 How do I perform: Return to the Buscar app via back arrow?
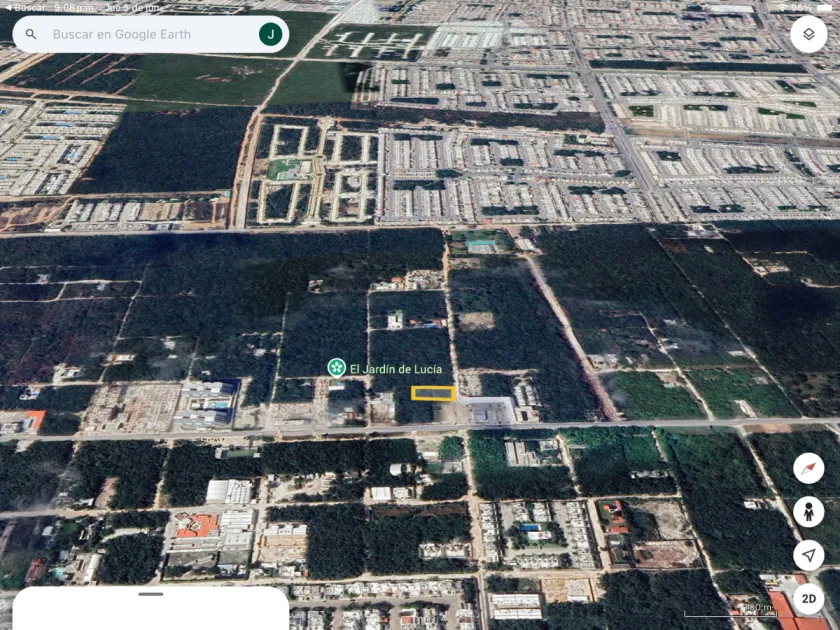8,7
